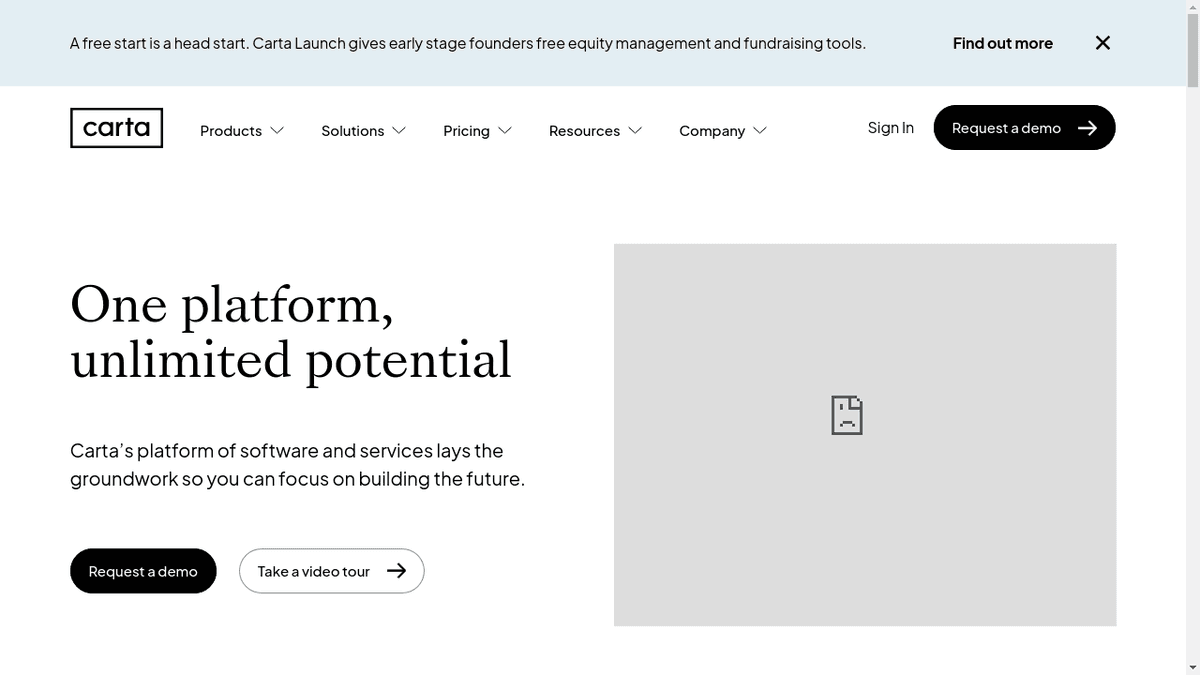This screenshot has width=1200, height=675.
Task: Click Find out more in the banner
Action: click(1002, 43)
